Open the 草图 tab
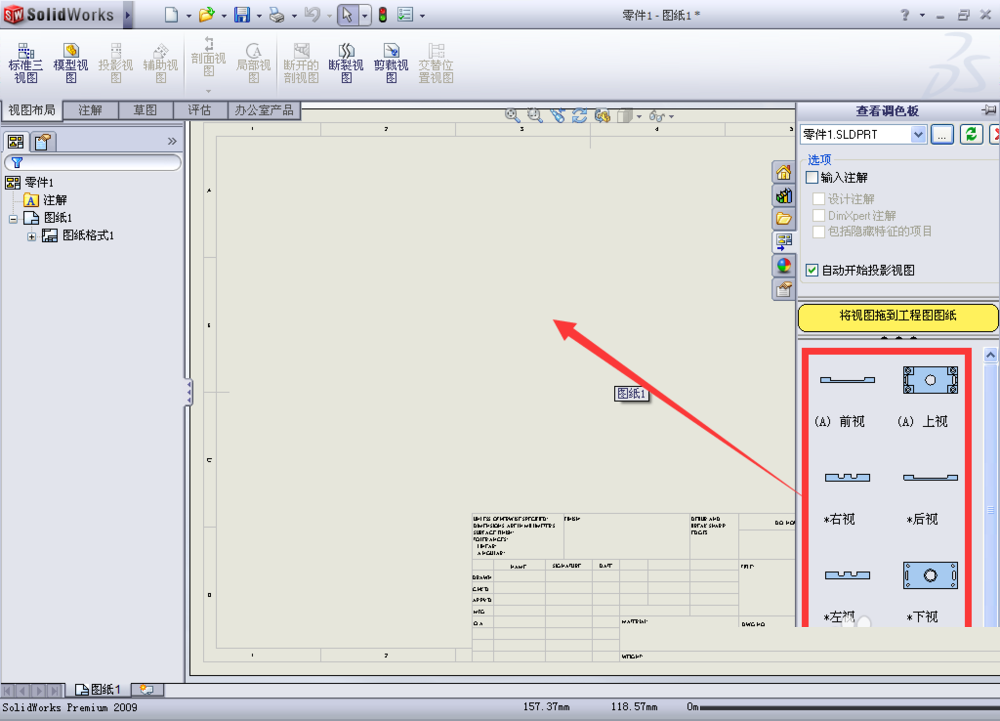Image resolution: width=1000 pixels, height=721 pixels. tap(145, 110)
